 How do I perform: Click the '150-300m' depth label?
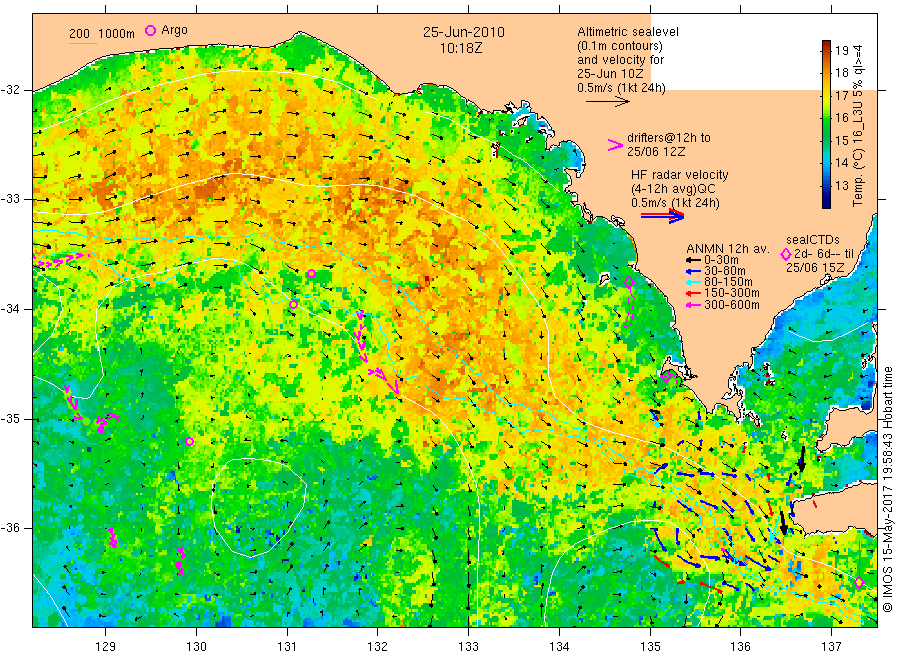tap(731, 293)
